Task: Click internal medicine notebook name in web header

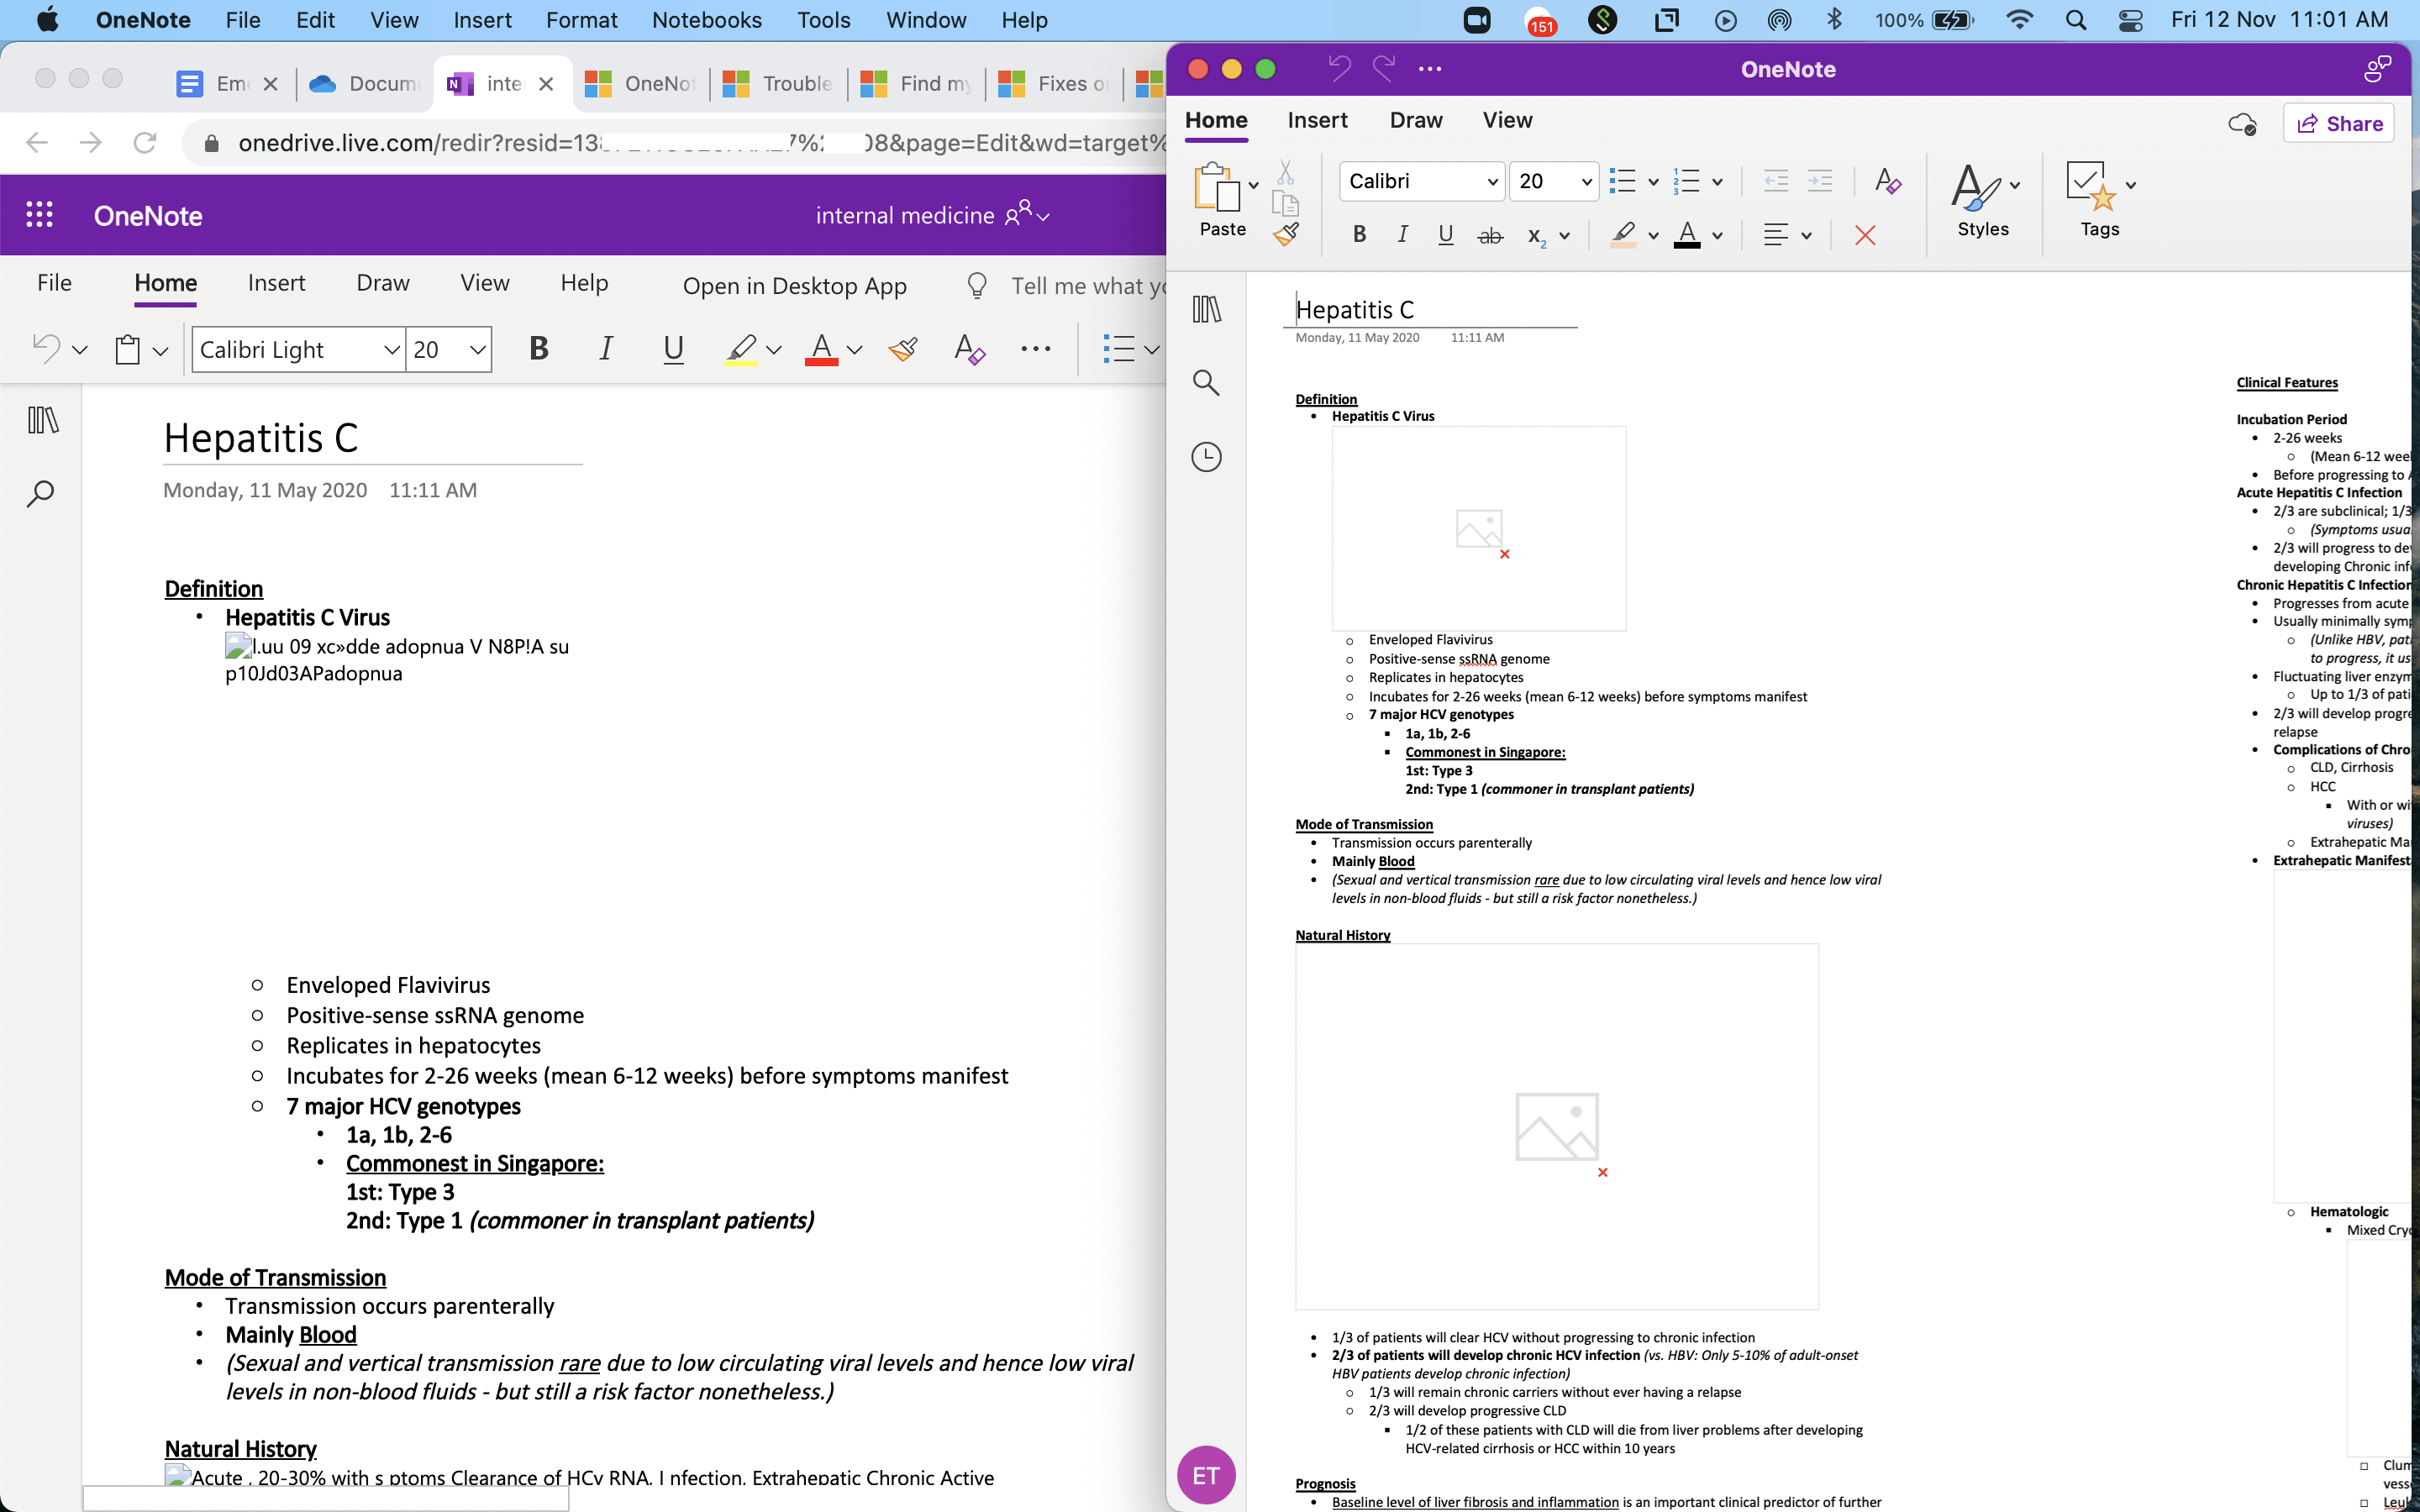Action: point(904,215)
